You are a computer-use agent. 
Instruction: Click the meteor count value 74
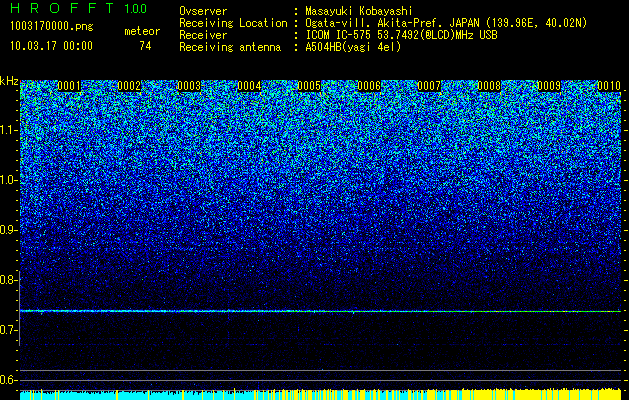145,46
